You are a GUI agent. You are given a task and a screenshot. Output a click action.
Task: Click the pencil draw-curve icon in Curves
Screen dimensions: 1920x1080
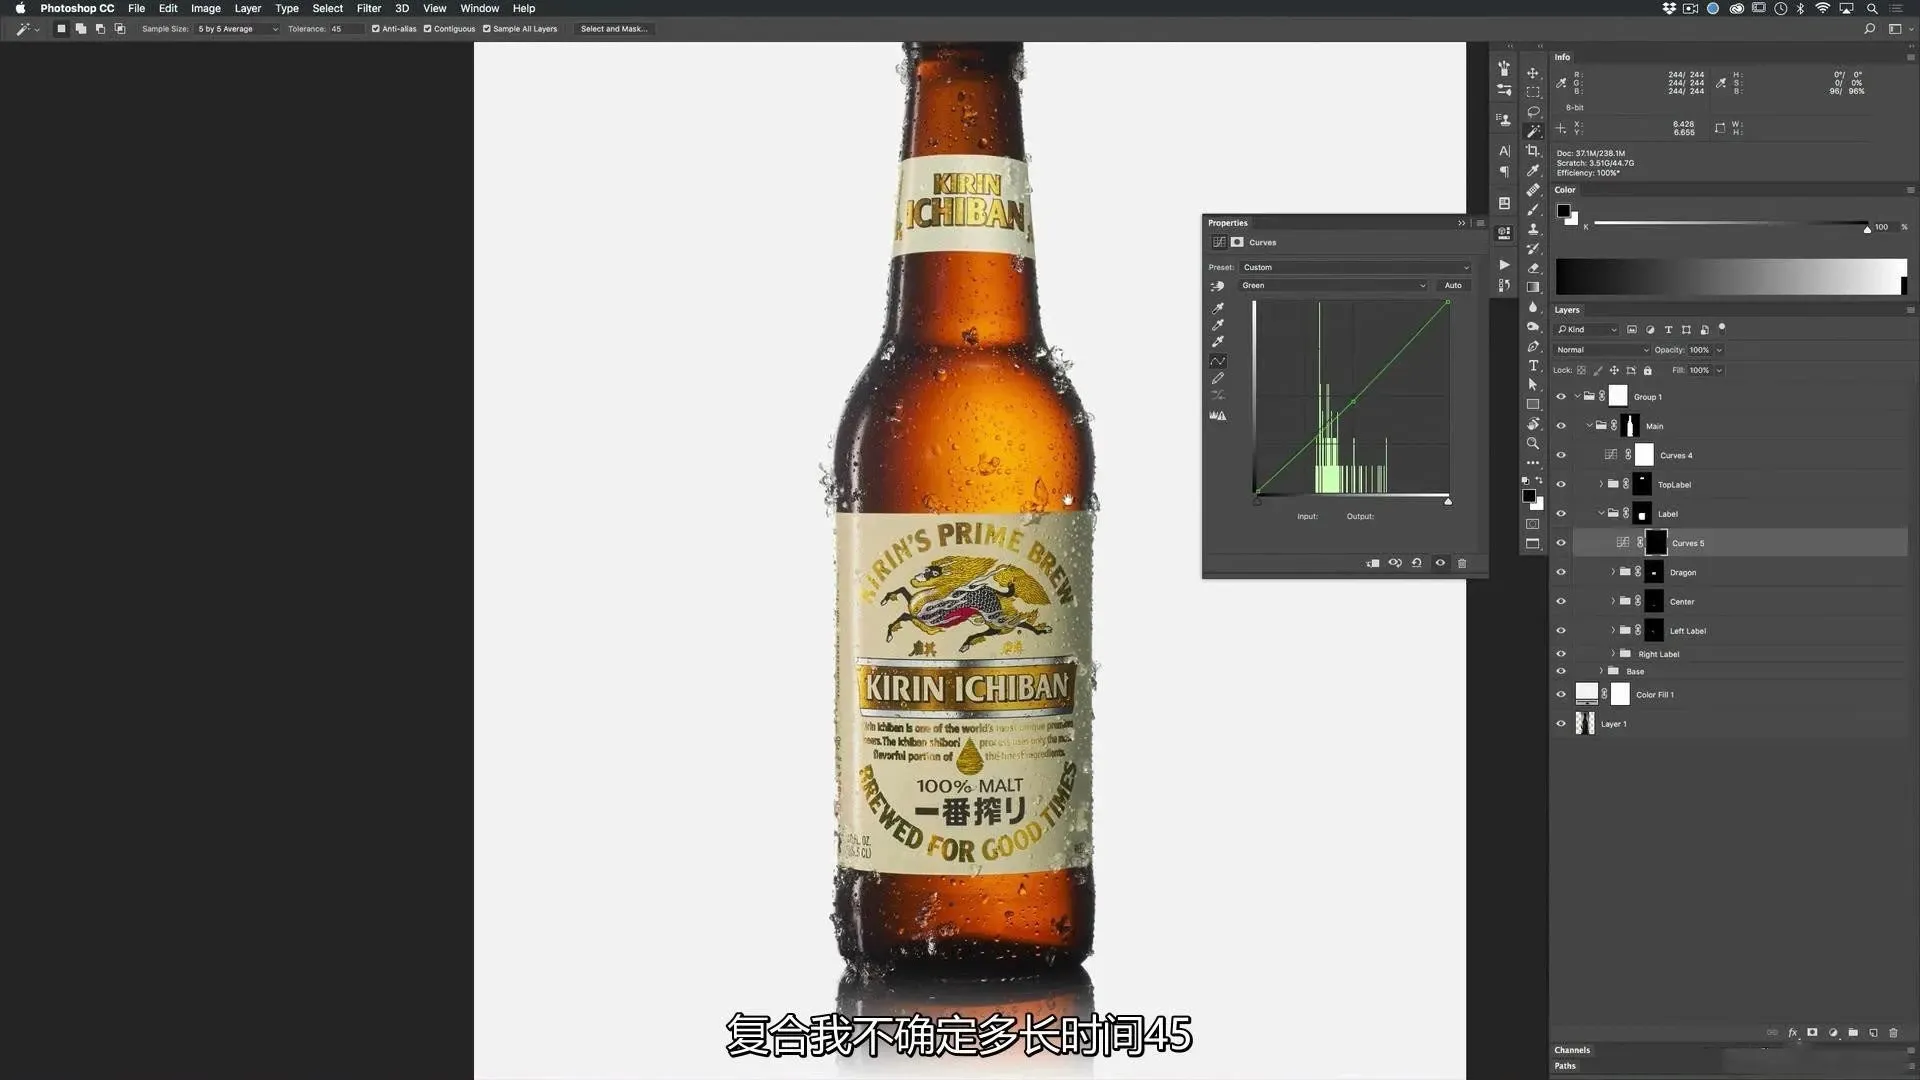coord(1217,379)
